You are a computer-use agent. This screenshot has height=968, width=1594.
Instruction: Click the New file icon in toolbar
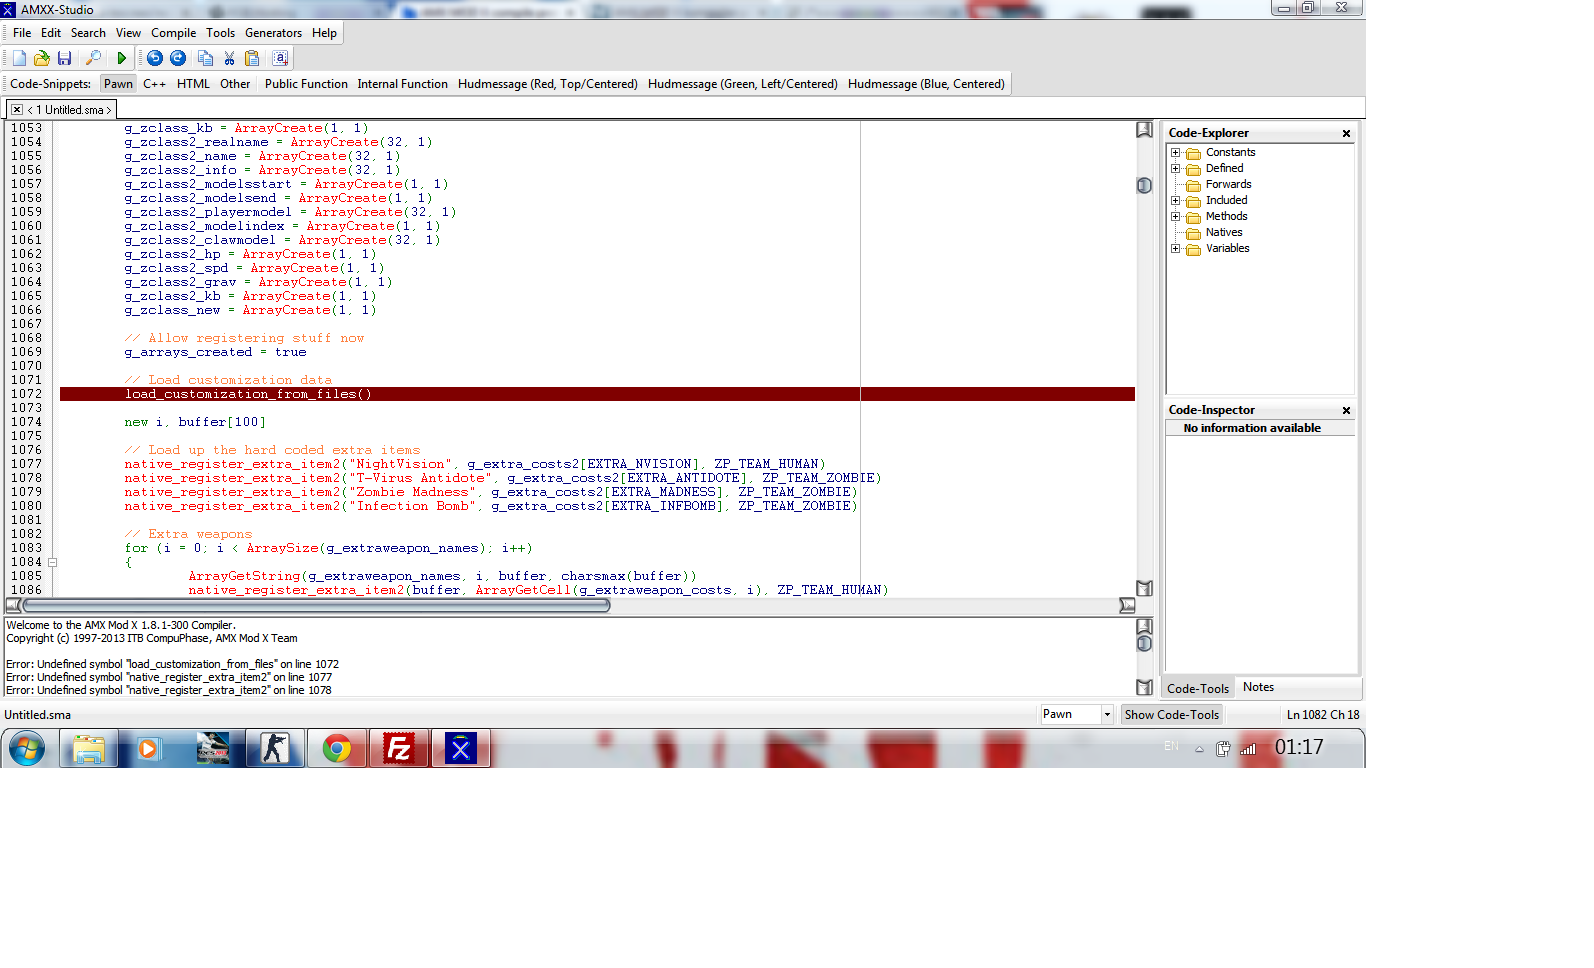(19, 58)
